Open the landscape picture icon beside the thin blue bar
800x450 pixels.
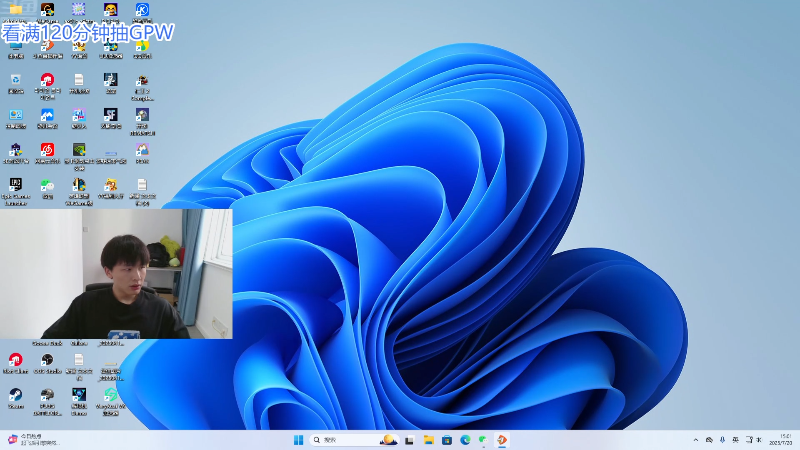pyautogui.click(x=142, y=149)
